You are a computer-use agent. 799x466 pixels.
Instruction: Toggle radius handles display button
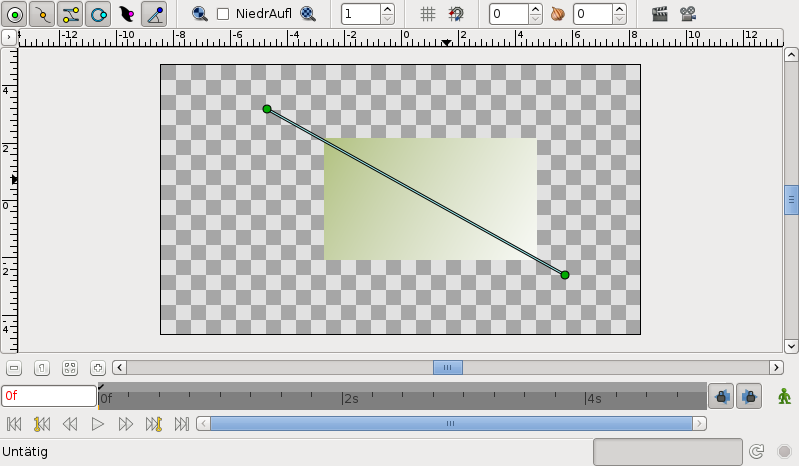(x=98, y=14)
